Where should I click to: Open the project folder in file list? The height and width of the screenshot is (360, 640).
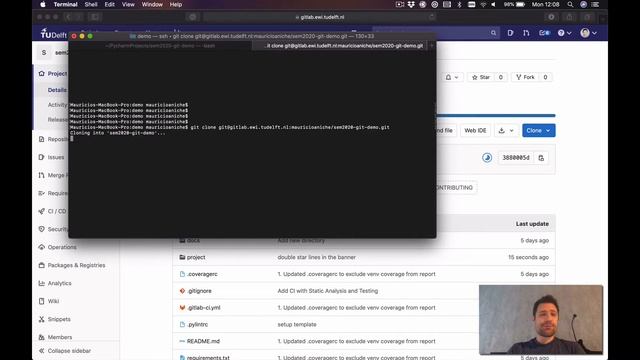(x=196, y=257)
